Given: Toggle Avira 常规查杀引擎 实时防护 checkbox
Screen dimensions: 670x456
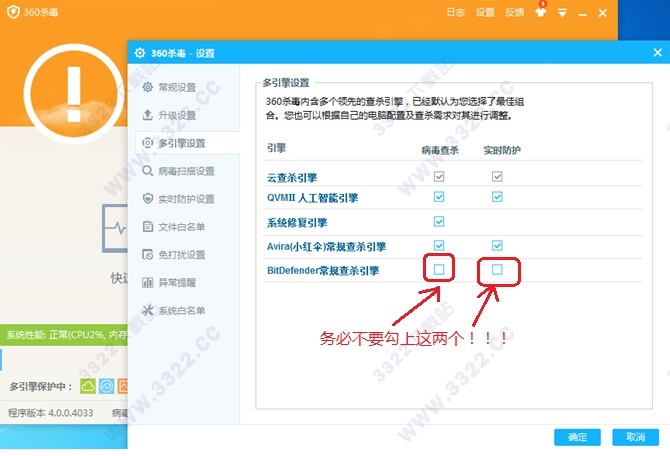Looking at the screenshot, I should pyautogui.click(x=497, y=245).
